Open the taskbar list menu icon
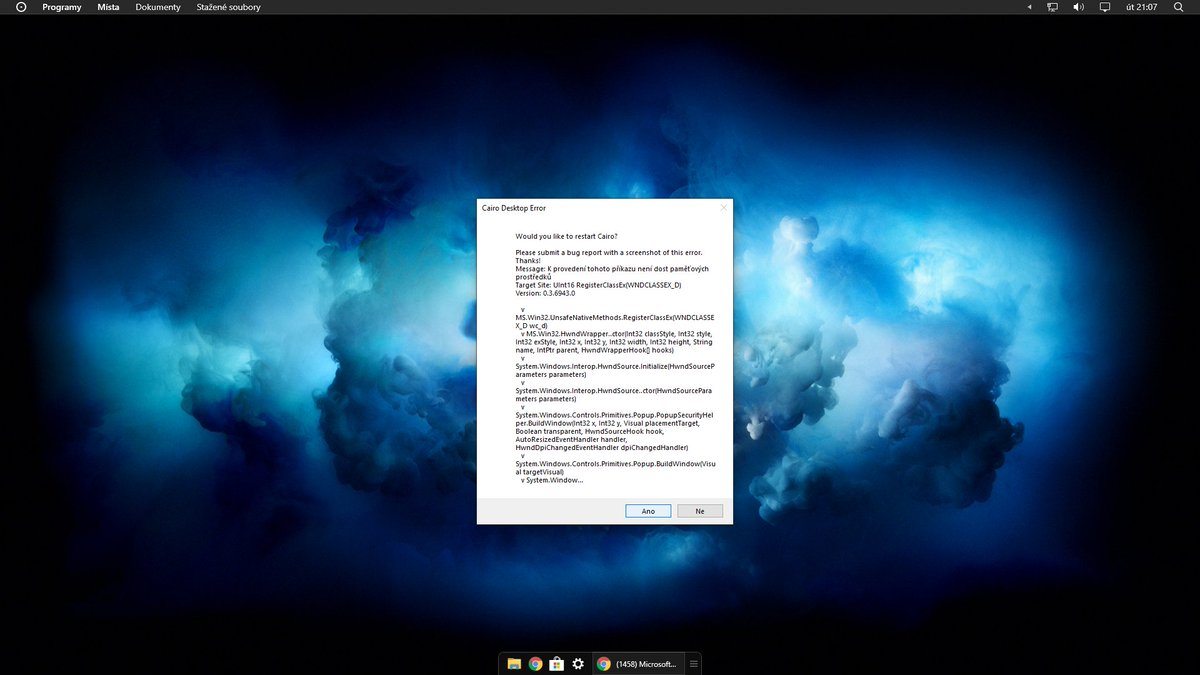The height and width of the screenshot is (675, 1200). click(695, 663)
